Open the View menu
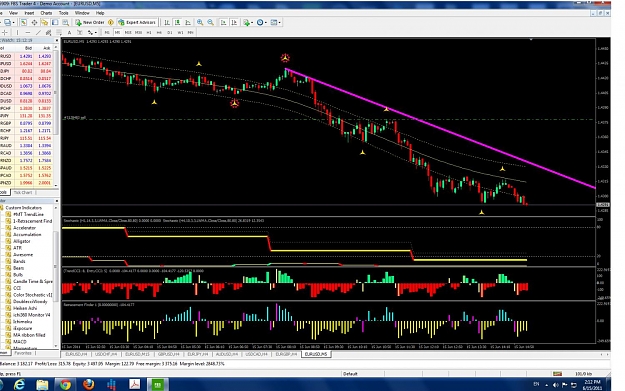Image resolution: width=625 pixels, height=391 pixels. click(x=13, y=13)
